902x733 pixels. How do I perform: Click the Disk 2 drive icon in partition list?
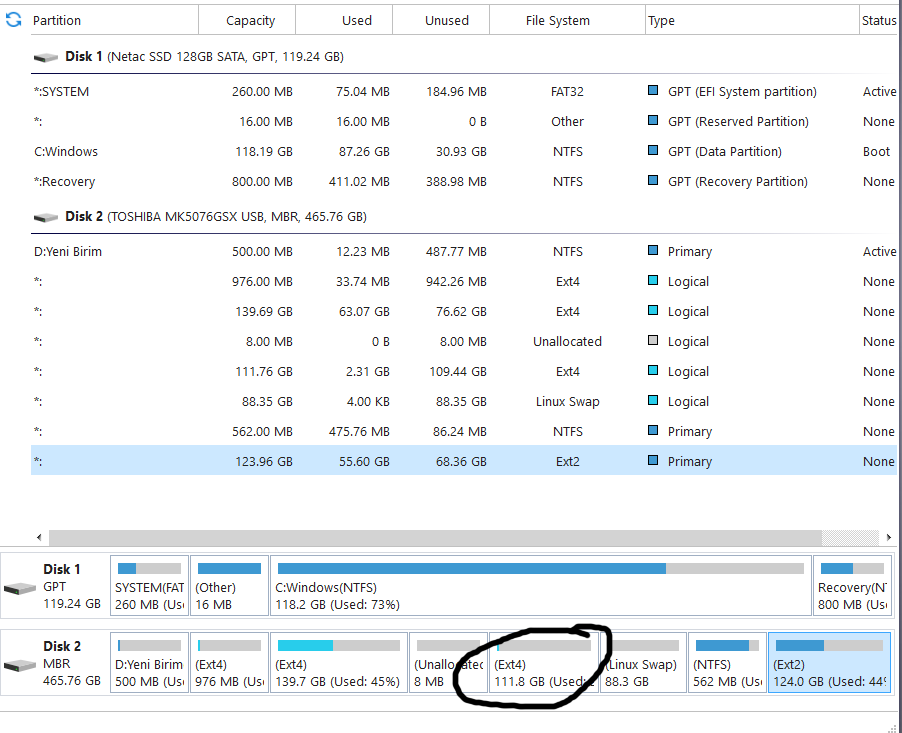tap(45, 217)
